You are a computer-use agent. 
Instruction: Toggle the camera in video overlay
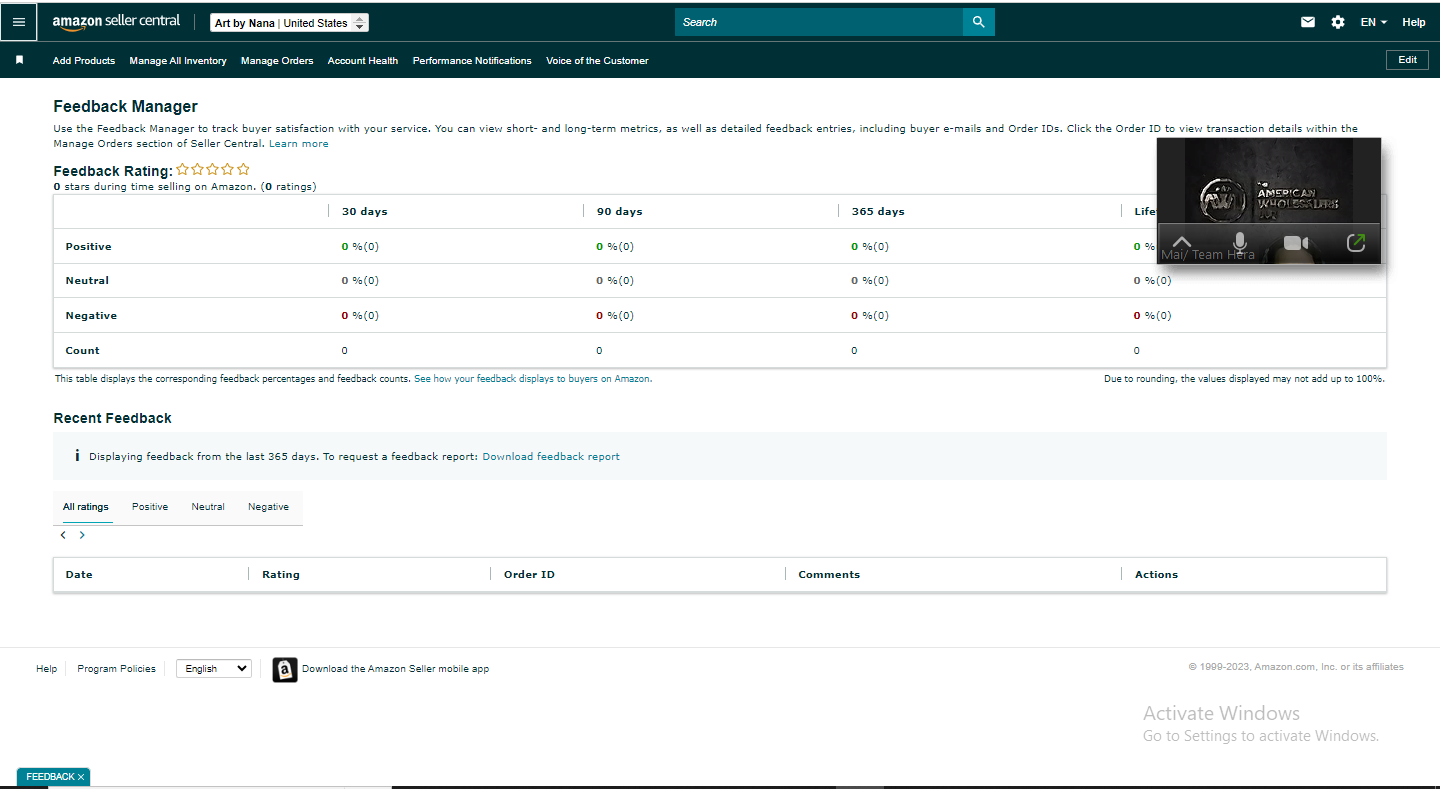pyautogui.click(x=1296, y=243)
